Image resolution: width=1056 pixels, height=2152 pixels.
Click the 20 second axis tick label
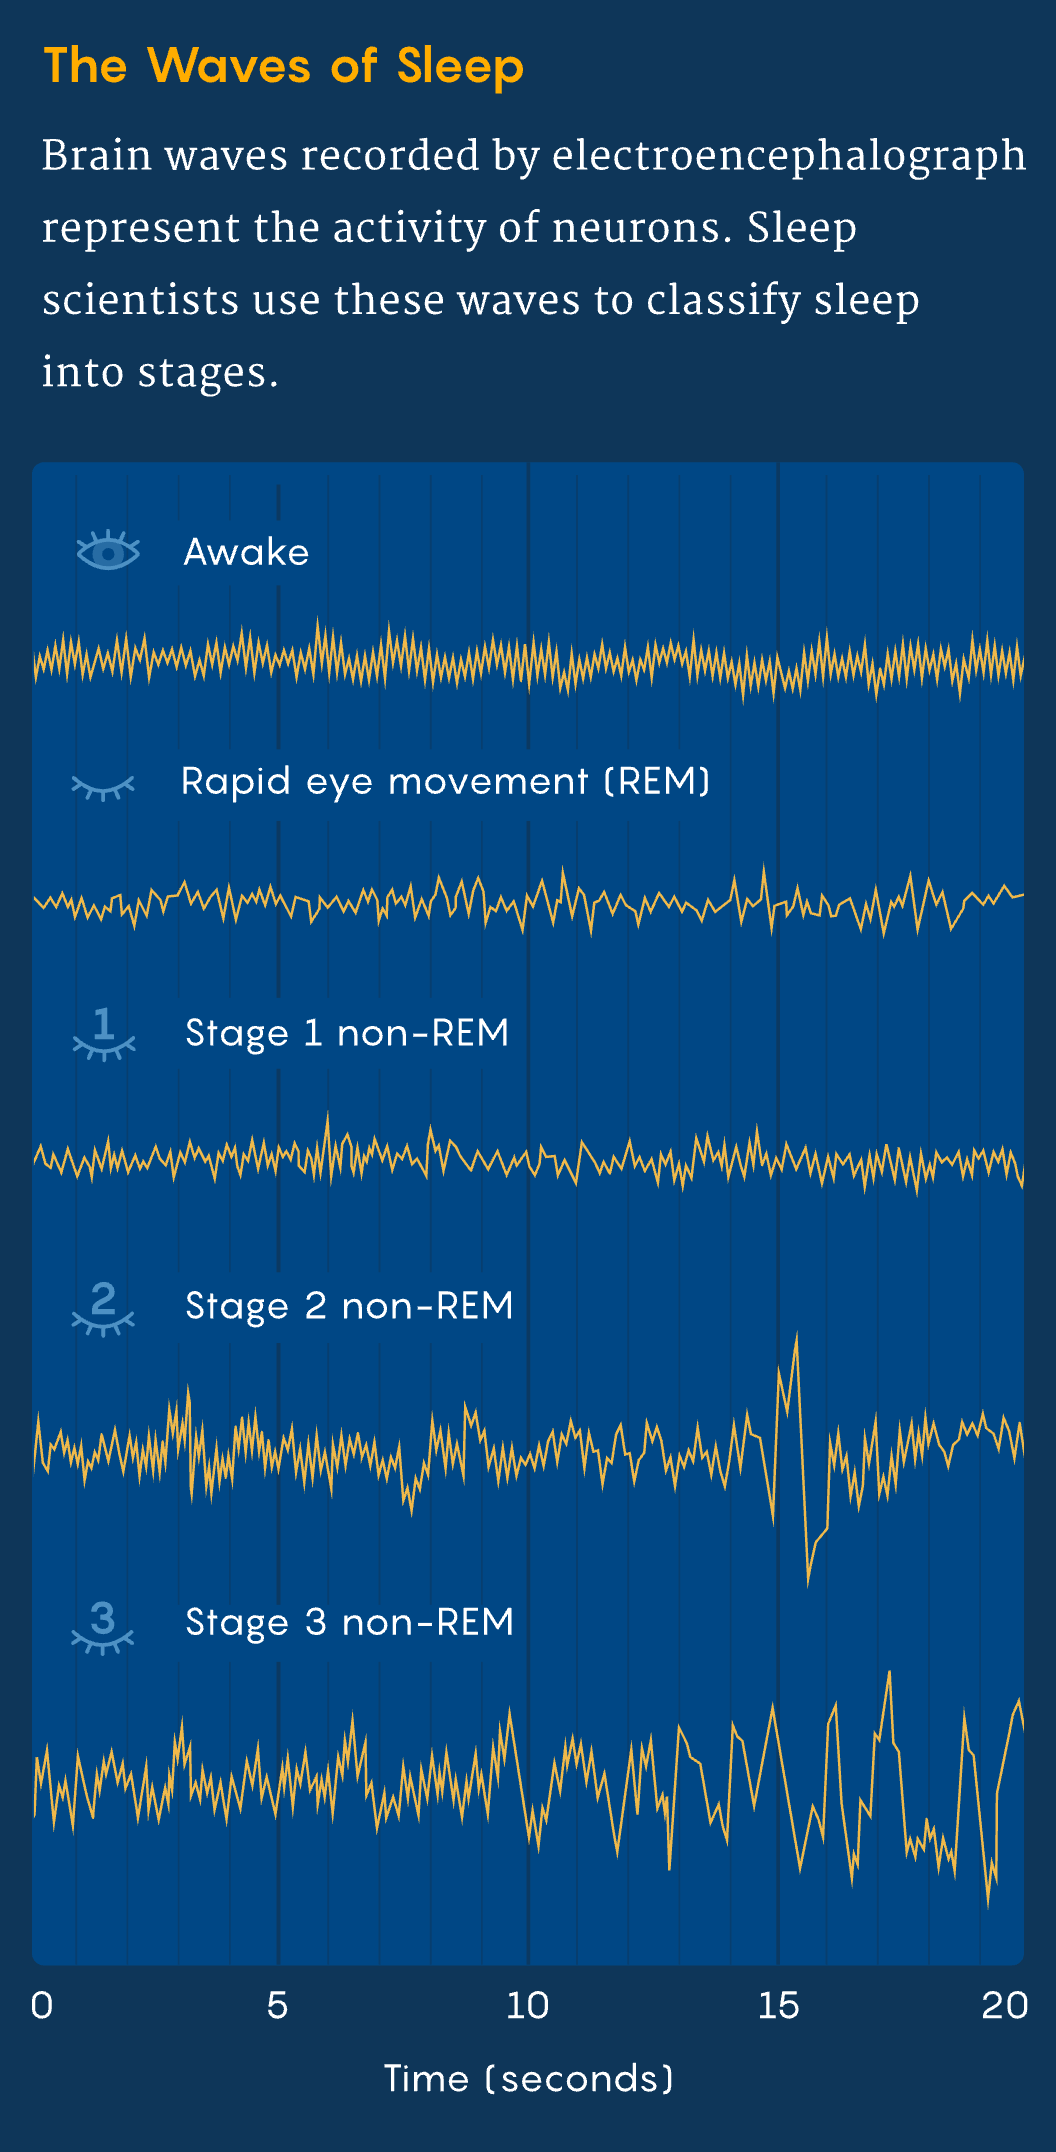1004,2005
